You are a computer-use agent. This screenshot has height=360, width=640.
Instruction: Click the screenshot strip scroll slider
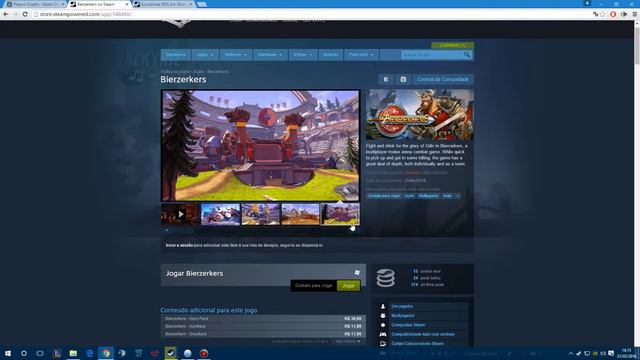tap(180, 230)
